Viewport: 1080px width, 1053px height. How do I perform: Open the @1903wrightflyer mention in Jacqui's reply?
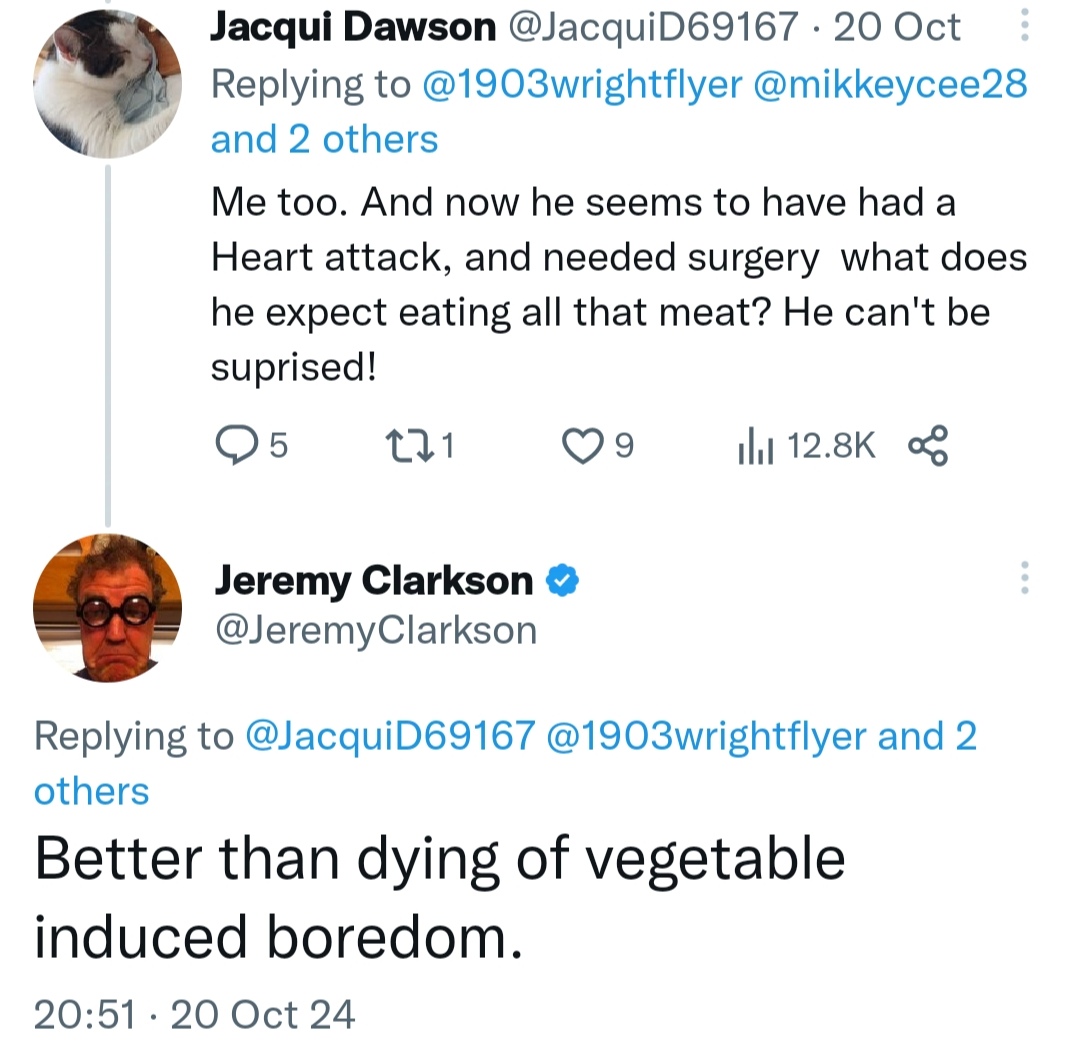pos(585,84)
